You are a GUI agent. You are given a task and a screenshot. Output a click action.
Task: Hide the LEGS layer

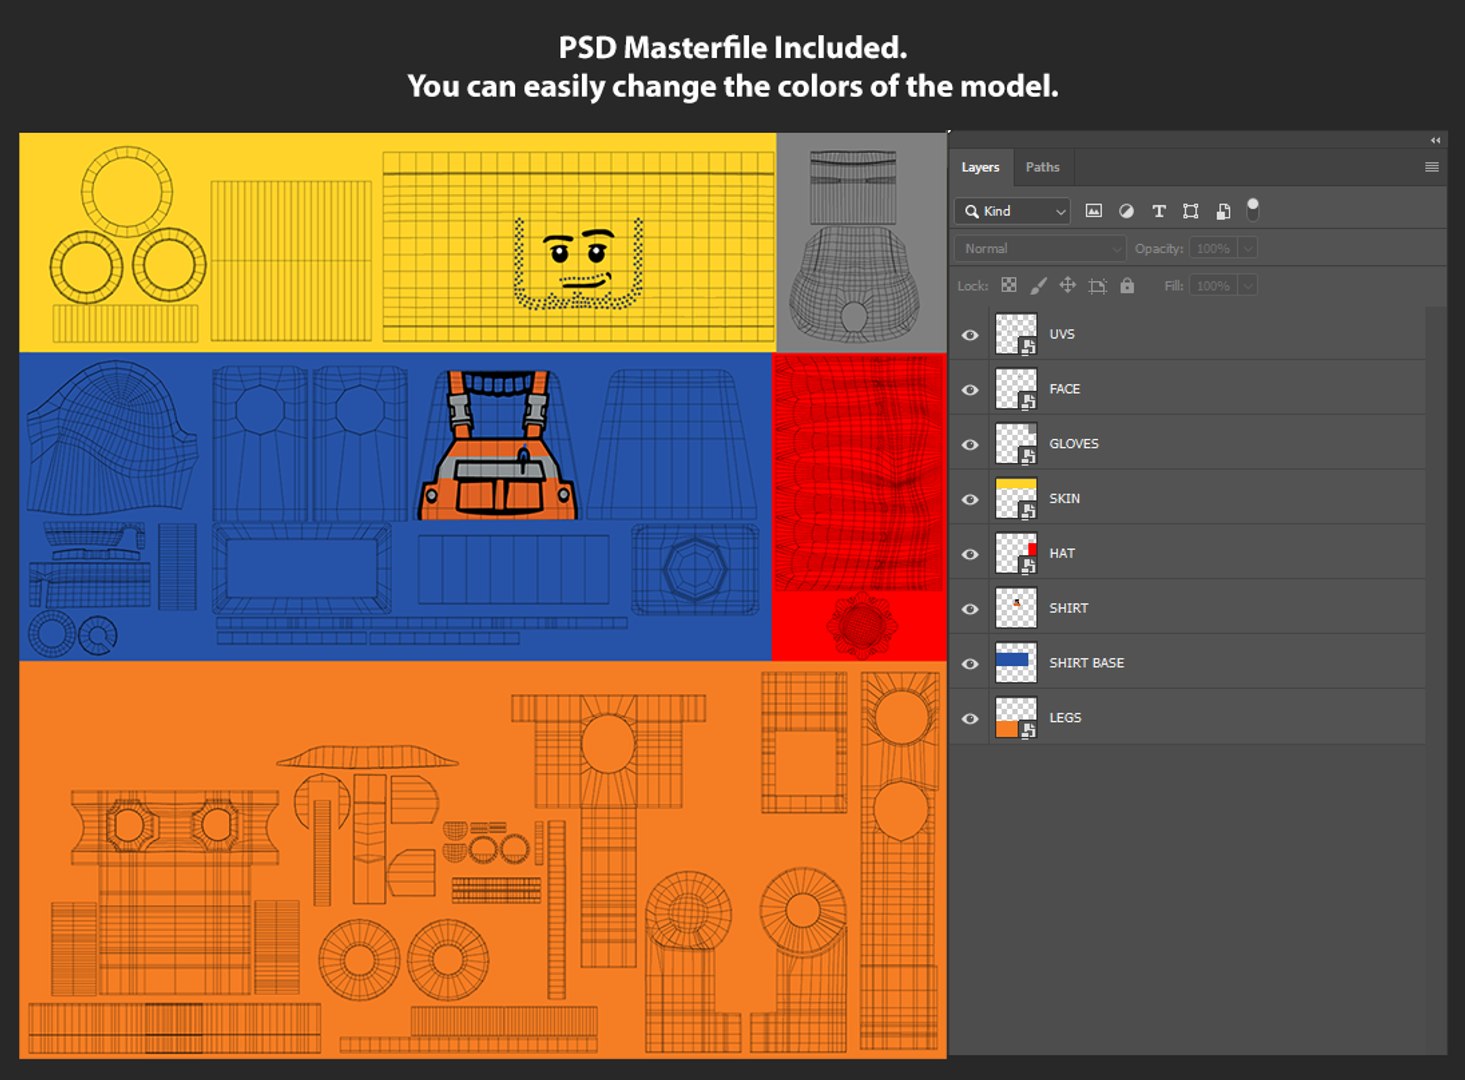pos(970,719)
